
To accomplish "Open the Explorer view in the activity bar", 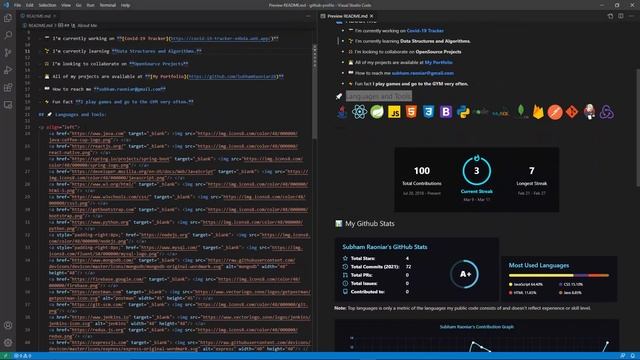I will point(8,18).
